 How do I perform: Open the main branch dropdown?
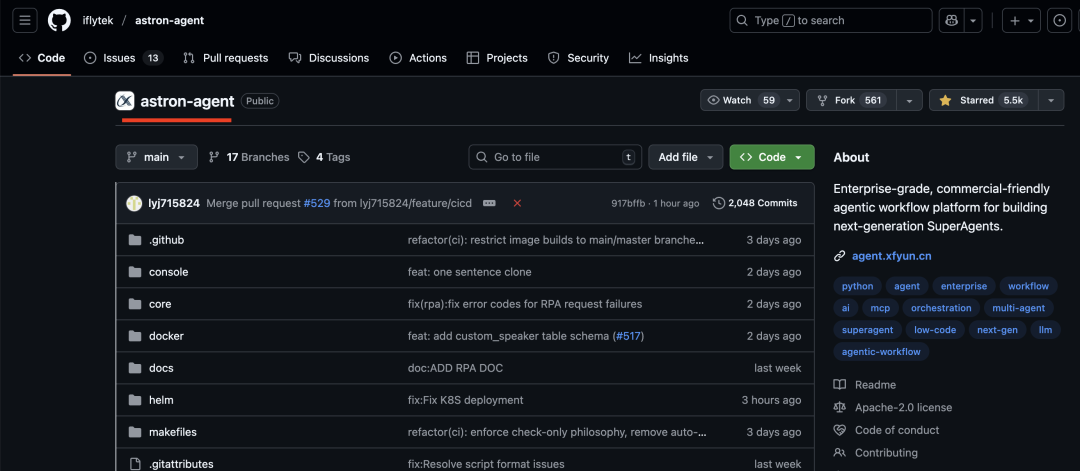(x=156, y=157)
